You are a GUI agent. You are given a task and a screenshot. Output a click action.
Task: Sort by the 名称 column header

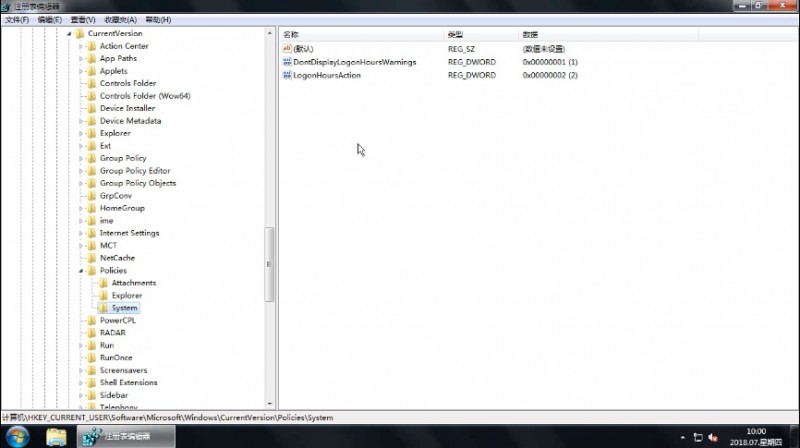[x=362, y=34]
